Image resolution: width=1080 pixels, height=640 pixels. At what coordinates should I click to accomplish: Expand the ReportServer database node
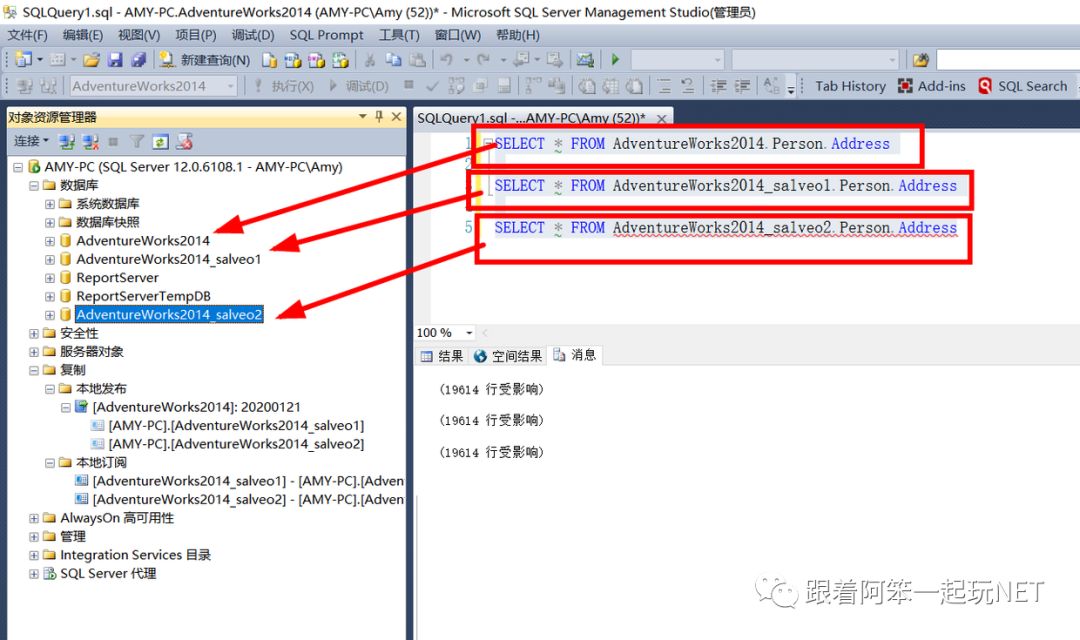click(x=50, y=278)
